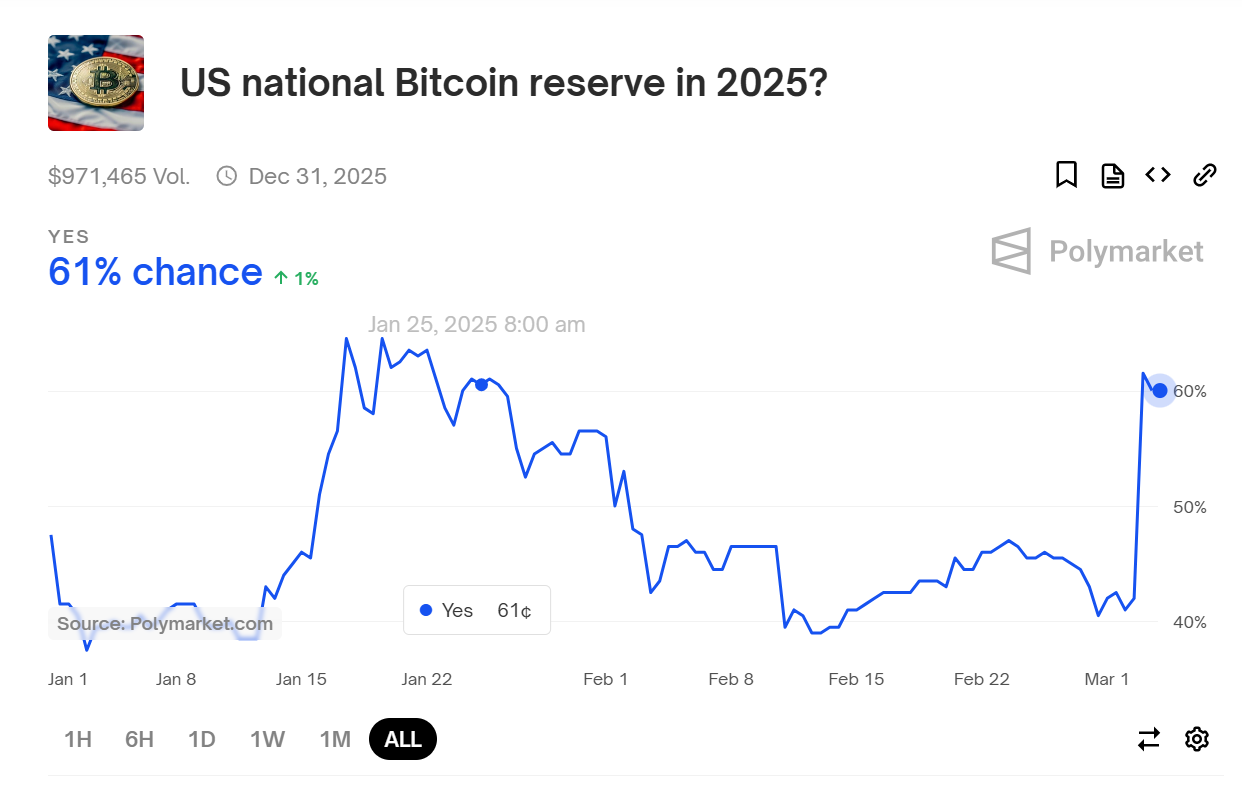Click the bookmark icon to save market
Image resolution: width=1242 pixels, height=801 pixels.
pyautogui.click(x=1066, y=176)
